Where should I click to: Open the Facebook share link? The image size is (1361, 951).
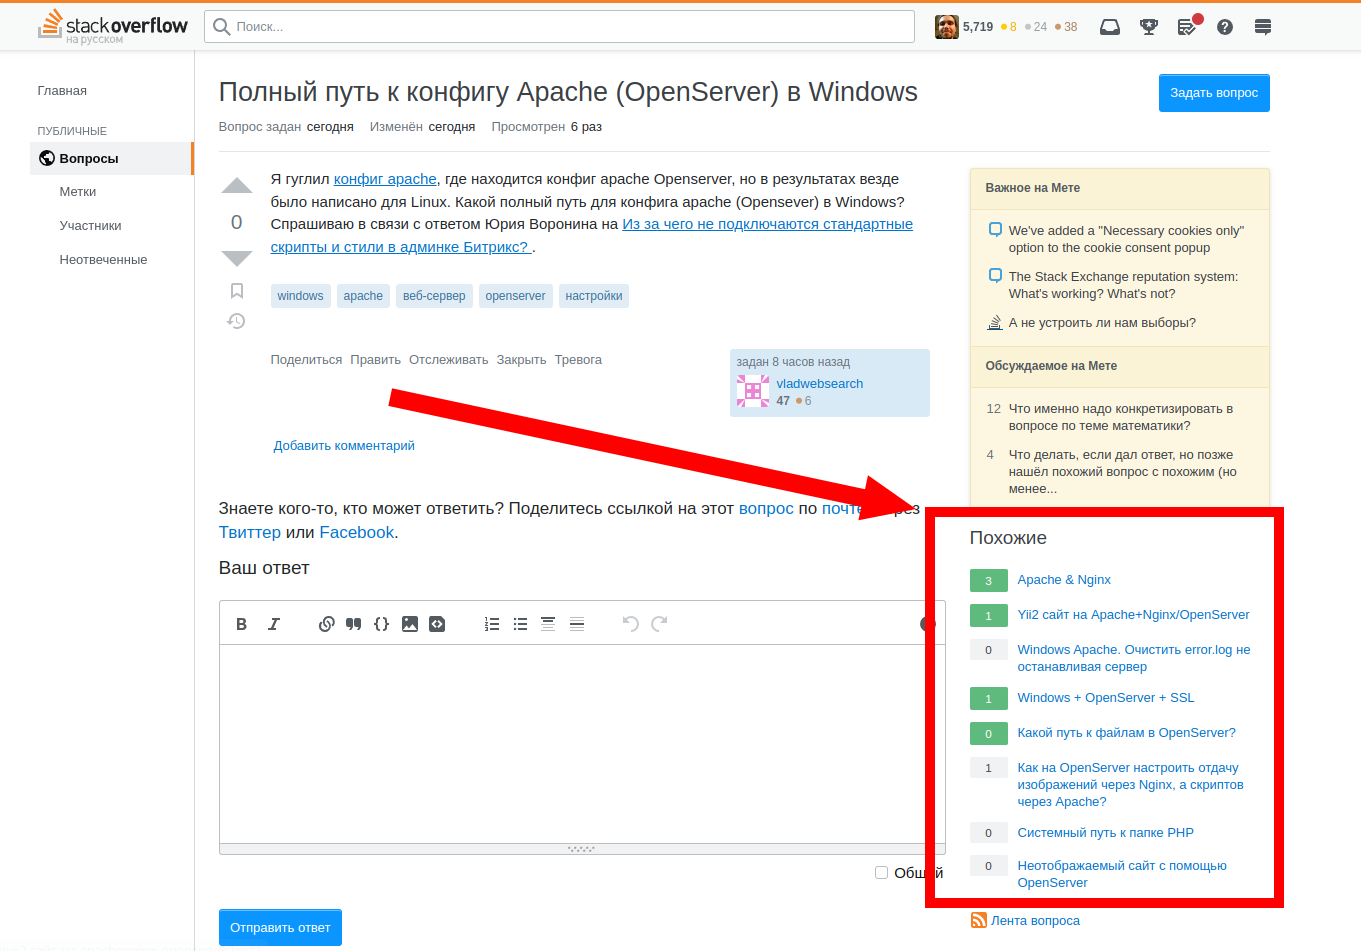pos(357,533)
